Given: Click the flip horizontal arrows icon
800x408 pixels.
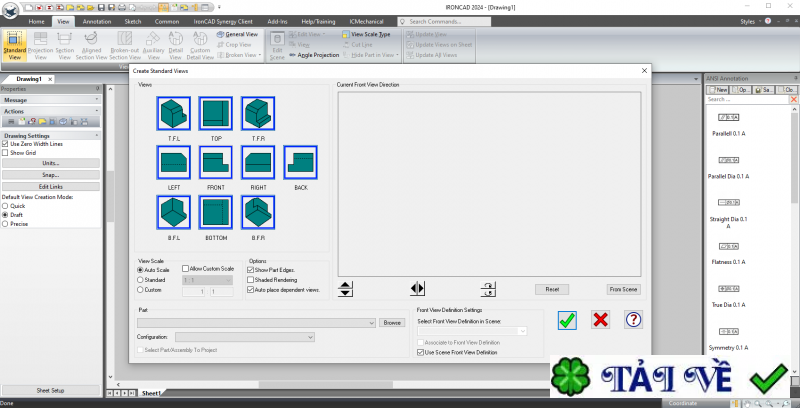Looking at the screenshot, I should tap(417, 289).
